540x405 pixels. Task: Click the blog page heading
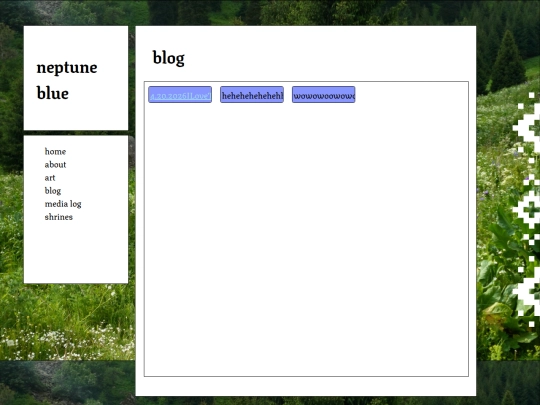click(168, 58)
